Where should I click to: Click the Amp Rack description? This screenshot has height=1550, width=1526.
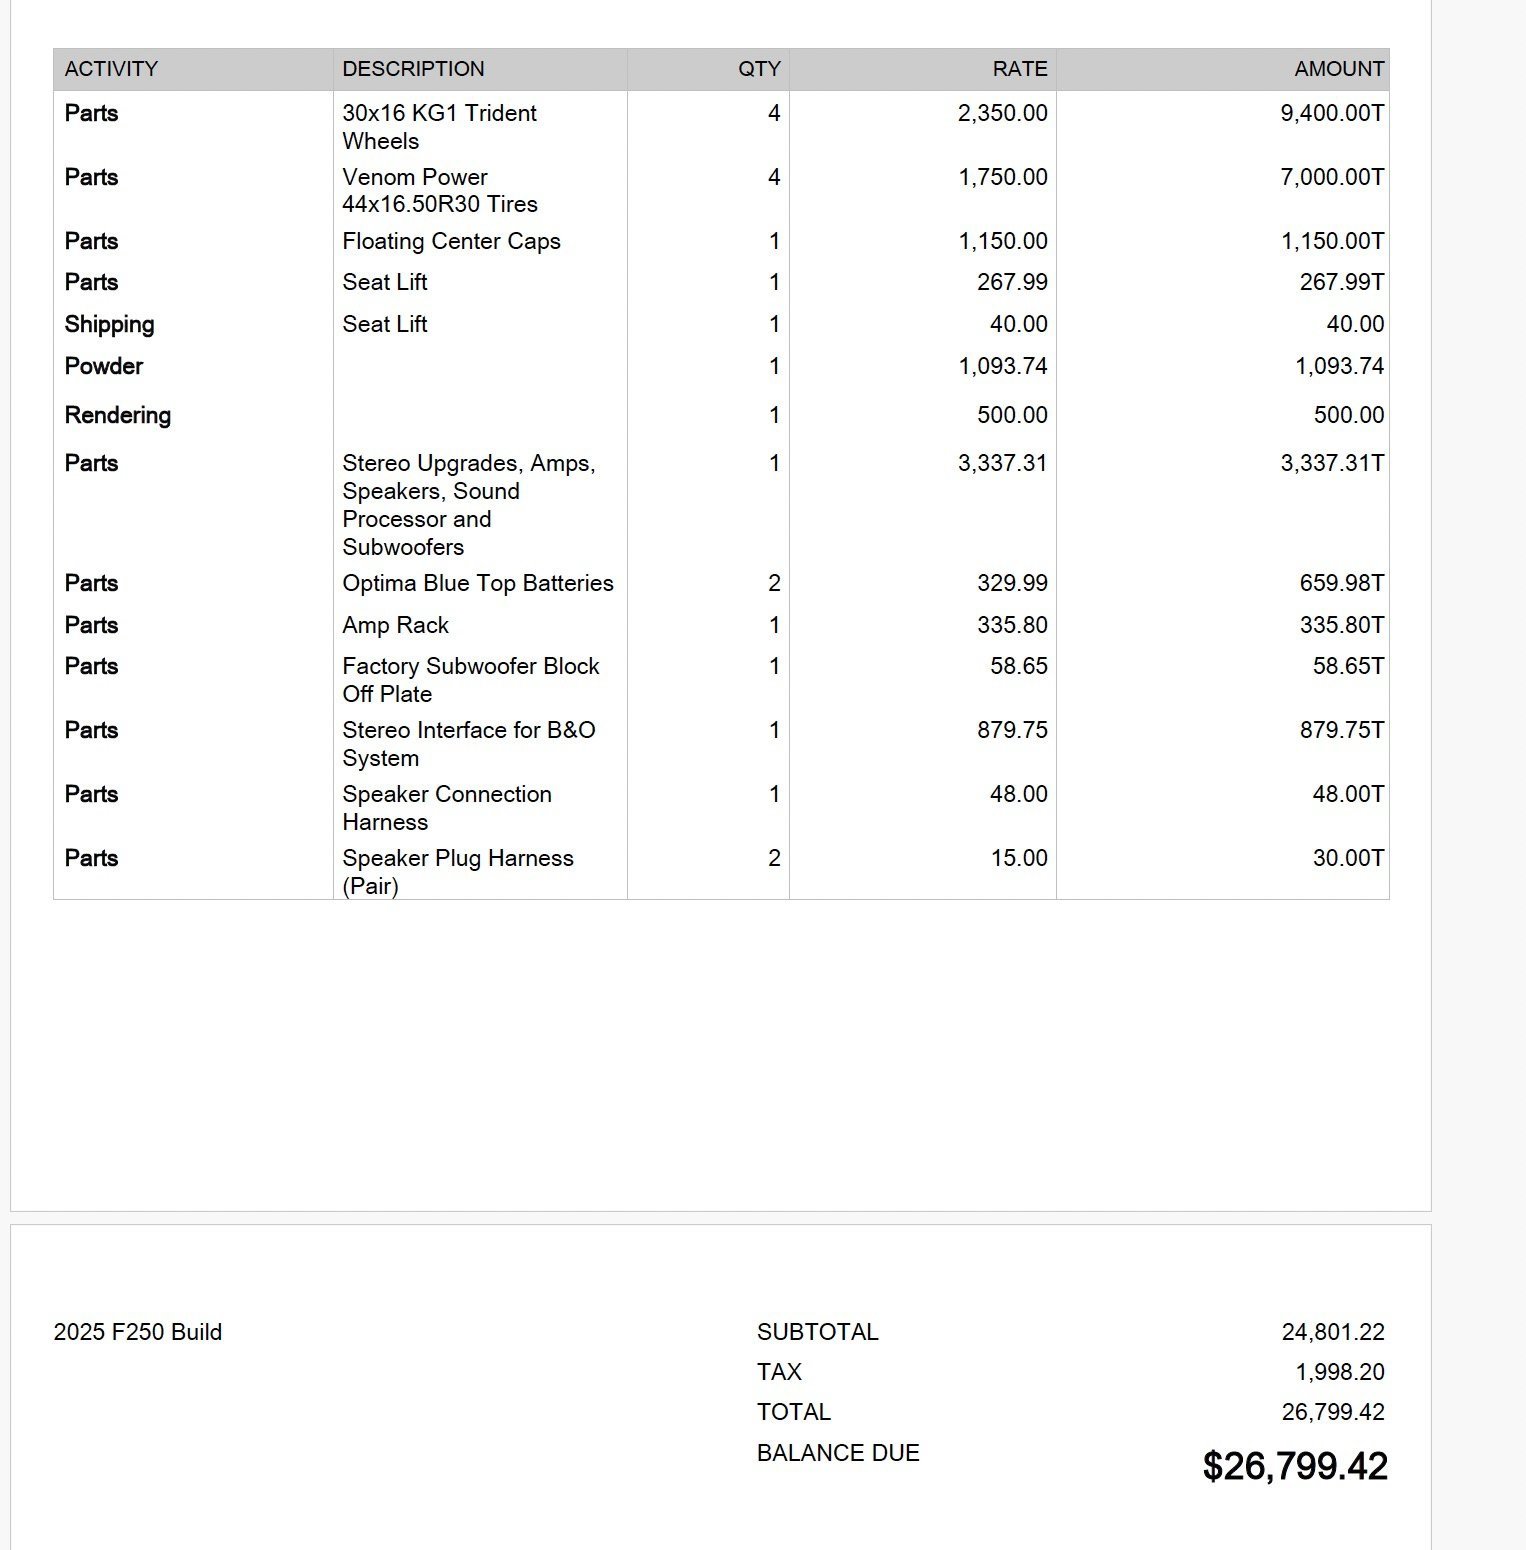[x=395, y=625]
